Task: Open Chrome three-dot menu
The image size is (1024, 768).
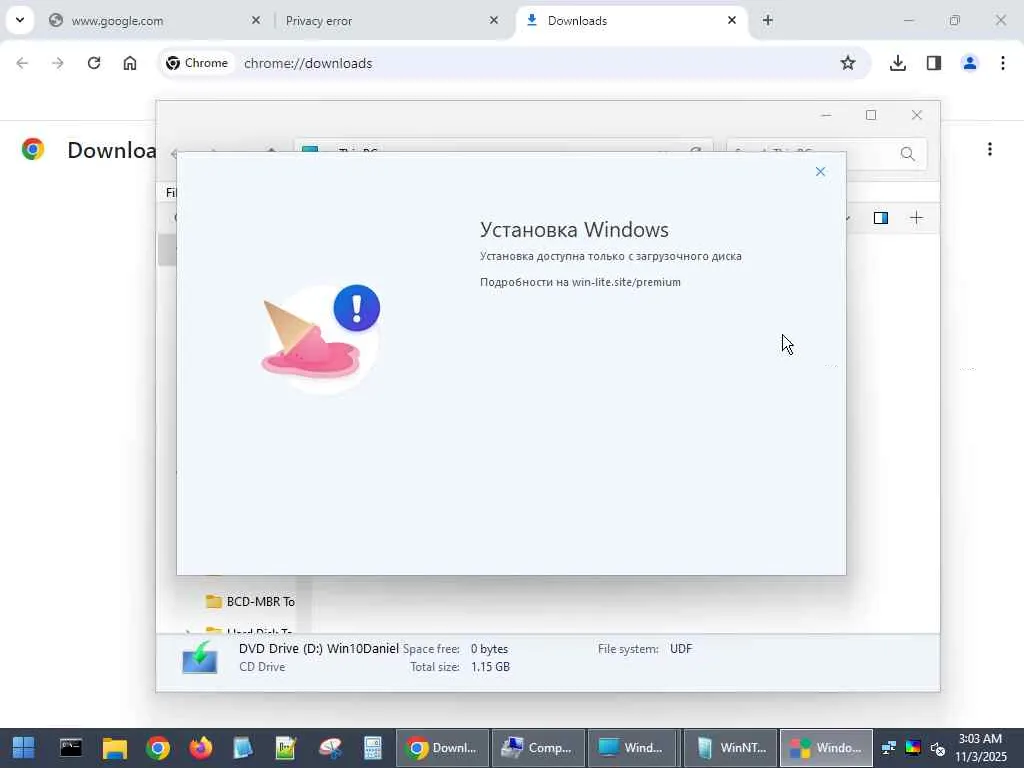Action: 1003,63
